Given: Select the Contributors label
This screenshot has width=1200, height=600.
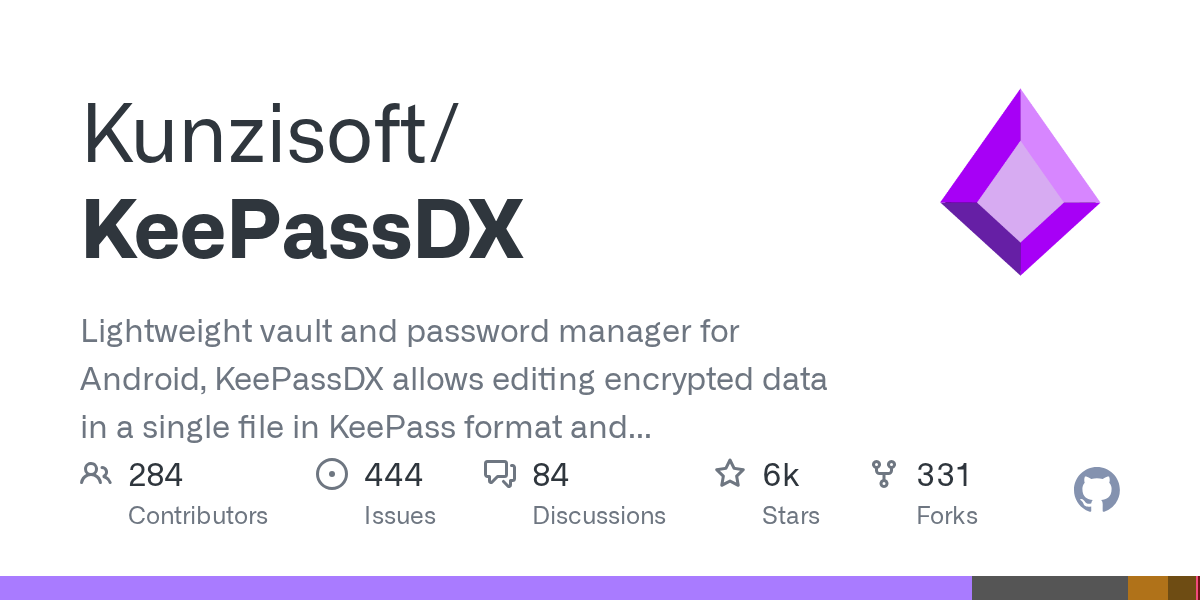Looking at the screenshot, I should click(x=198, y=516).
